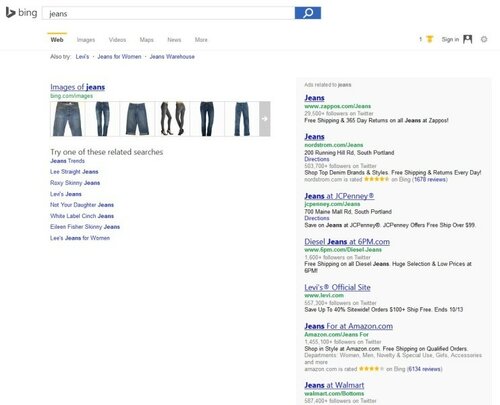Try the Jeans for Women suggestion
The height and width of the screenshot is (405, 500).
pos(119,57)
